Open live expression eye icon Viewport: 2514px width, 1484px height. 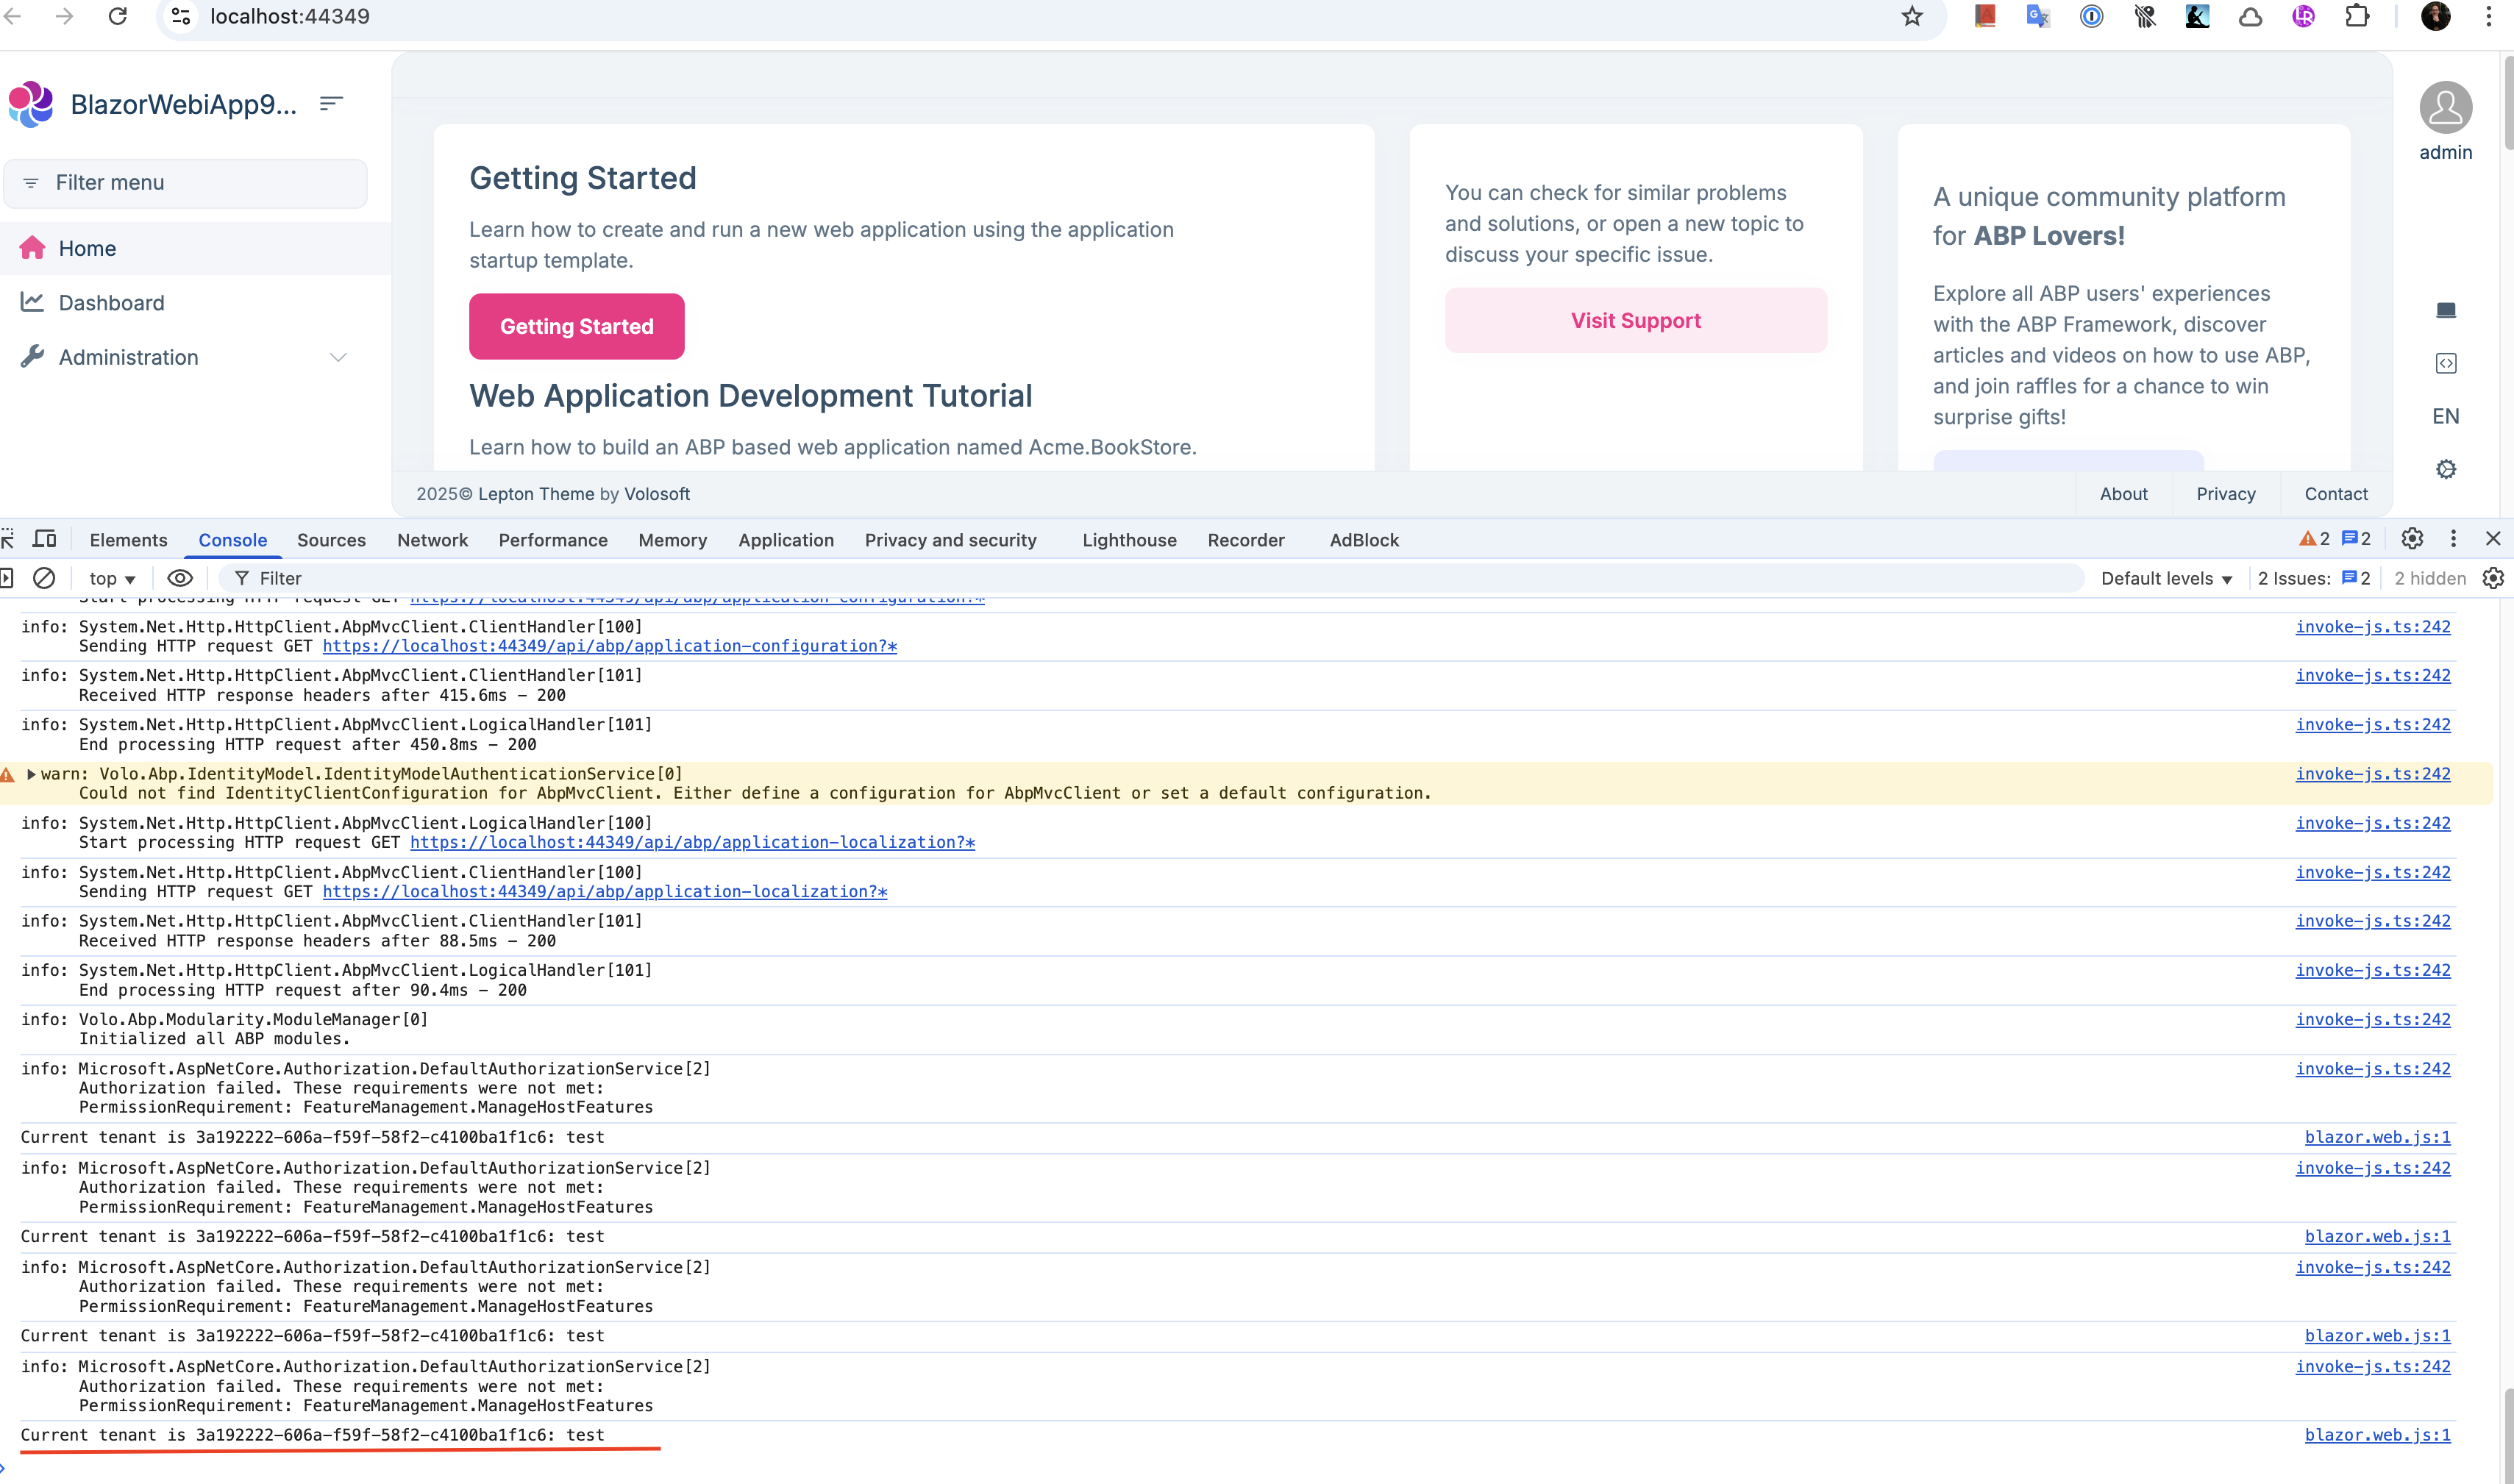[x=180, y=578]
